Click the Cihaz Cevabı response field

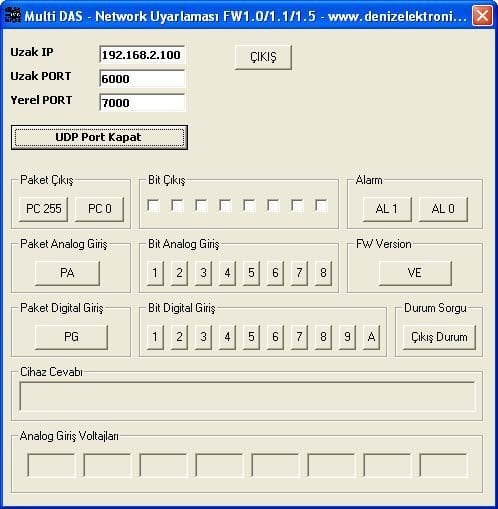pos(247,396)
